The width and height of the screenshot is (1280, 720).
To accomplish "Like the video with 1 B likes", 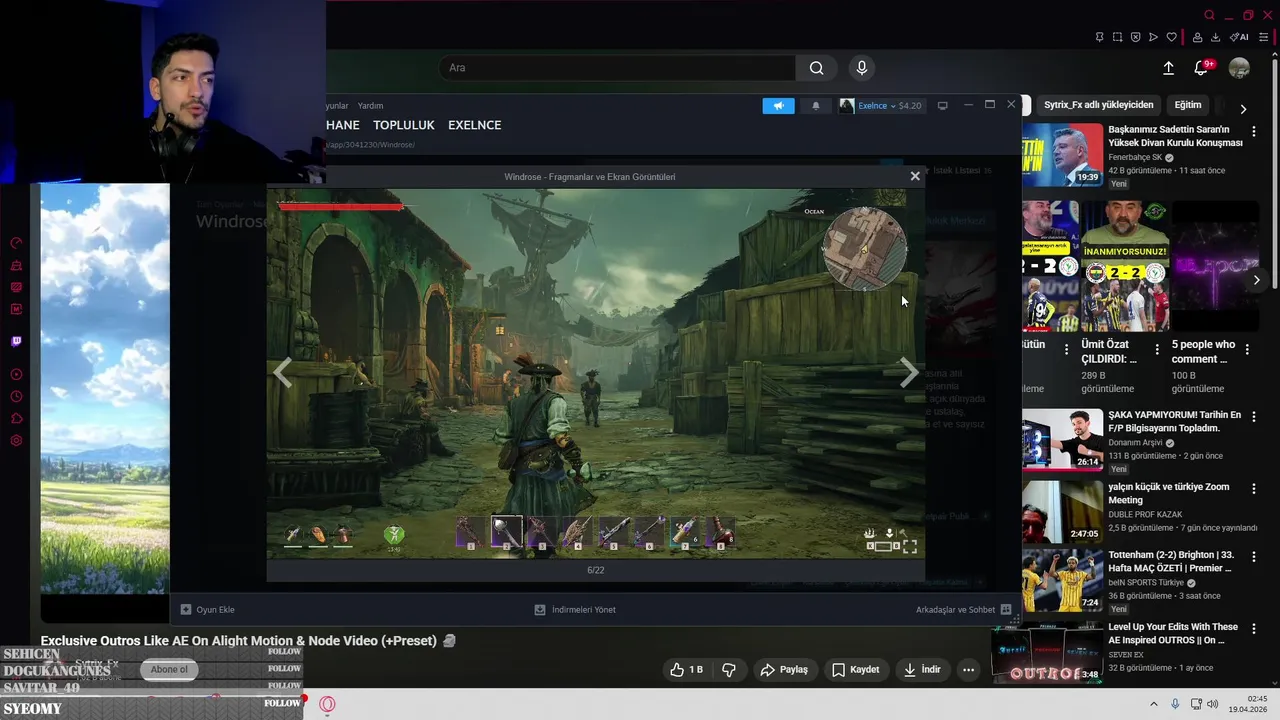I will point(686,669).
